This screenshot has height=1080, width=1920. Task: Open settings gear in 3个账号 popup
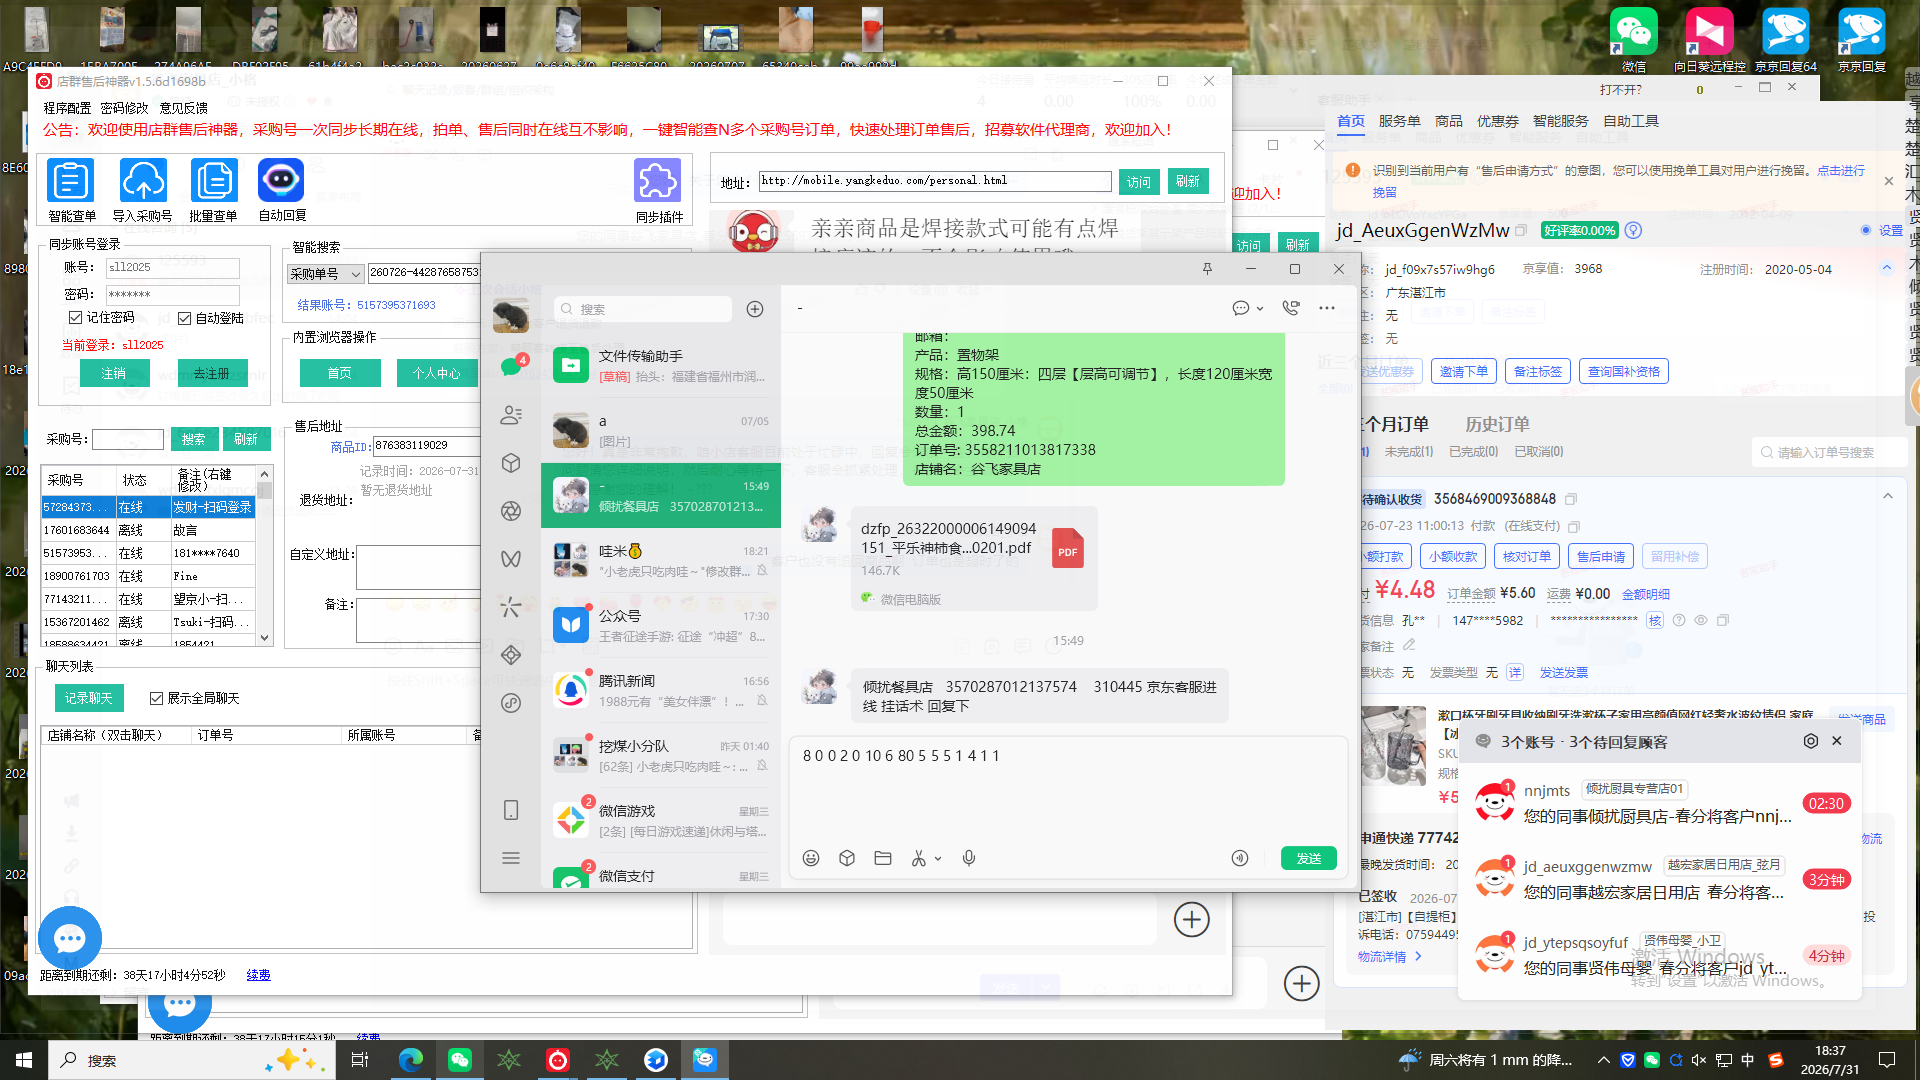[1811, 741]
